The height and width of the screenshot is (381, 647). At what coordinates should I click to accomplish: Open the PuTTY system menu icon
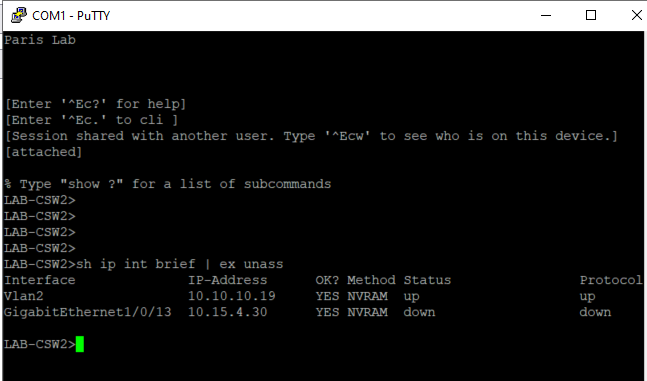[x=19, y=16]
